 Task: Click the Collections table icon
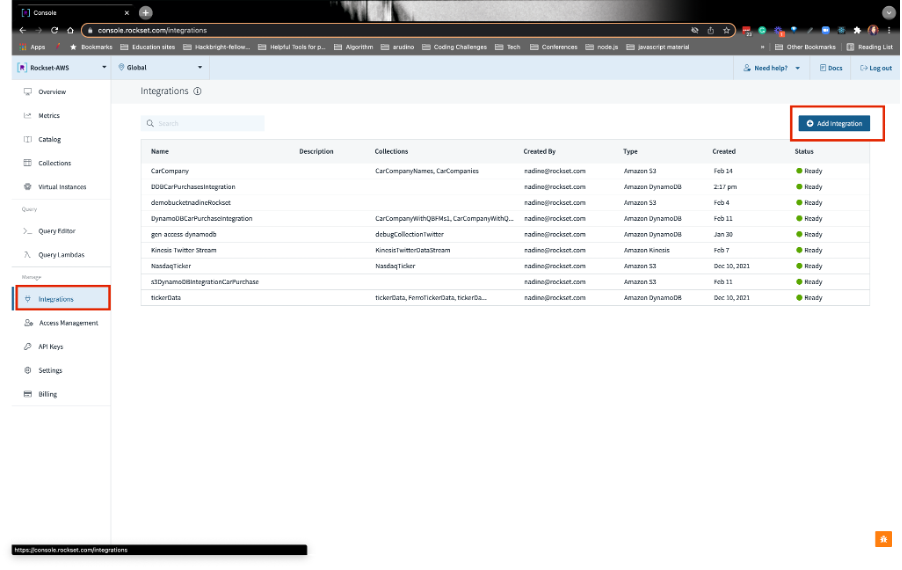(28, 163)
